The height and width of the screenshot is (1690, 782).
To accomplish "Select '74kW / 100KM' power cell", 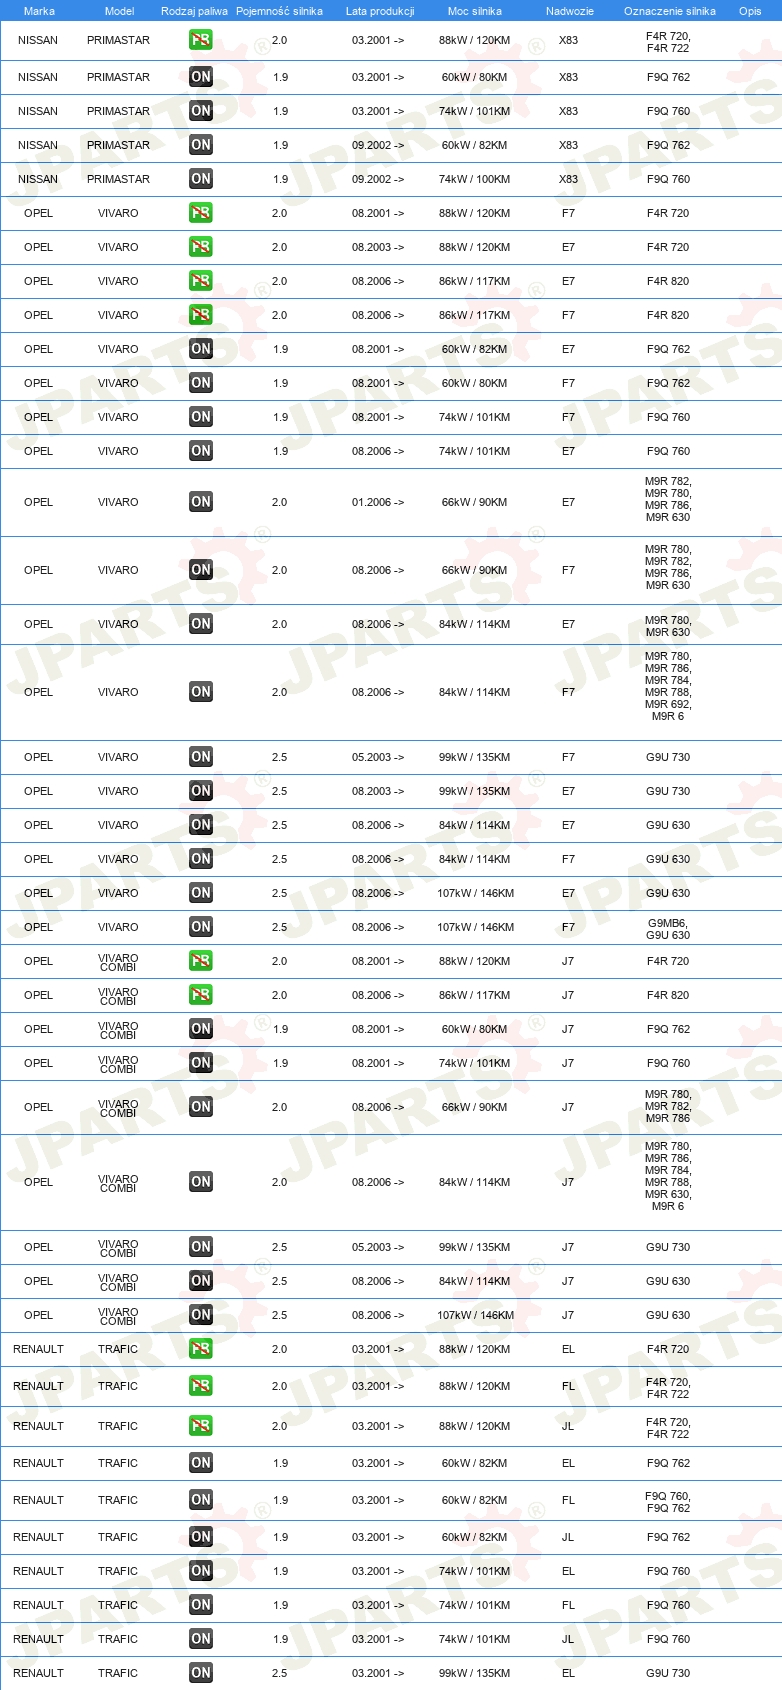I will coord(474,179).
